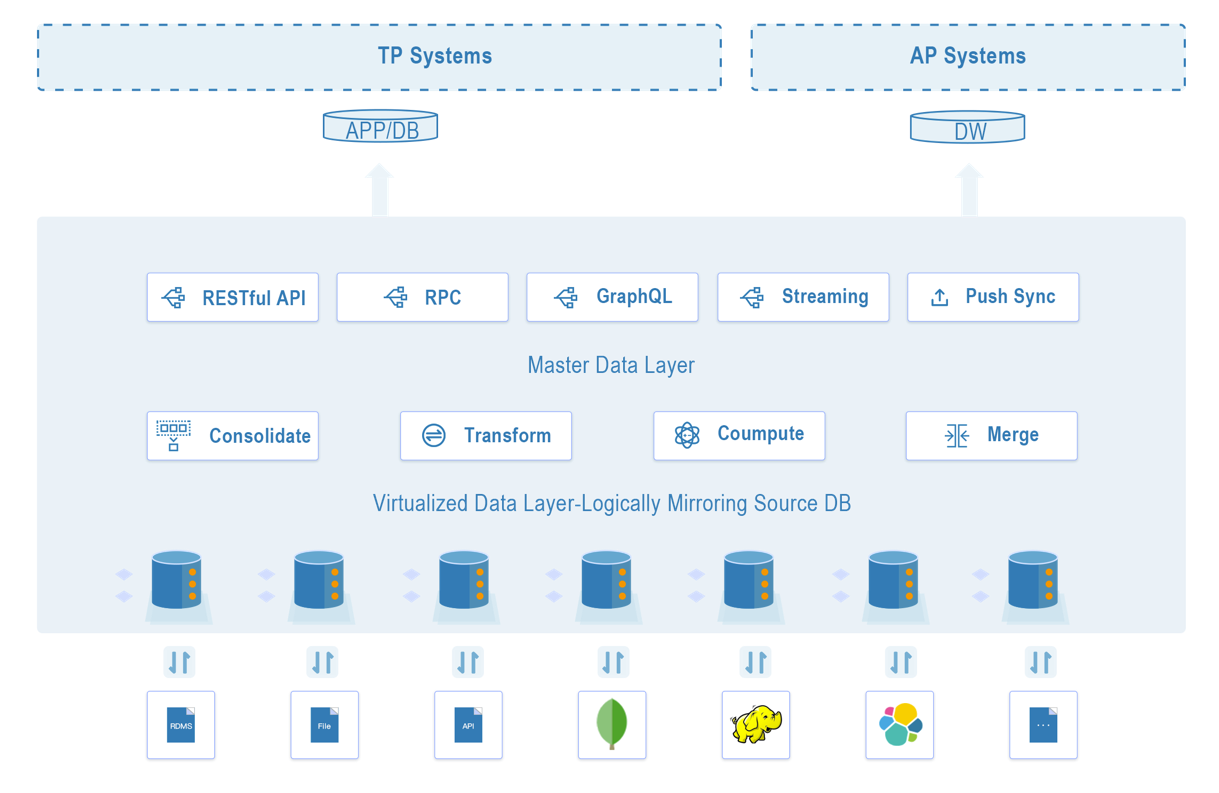The image size is (1219, 793).
Task: Click the Transform swap-arrows icon
Action: click(434, 435)
